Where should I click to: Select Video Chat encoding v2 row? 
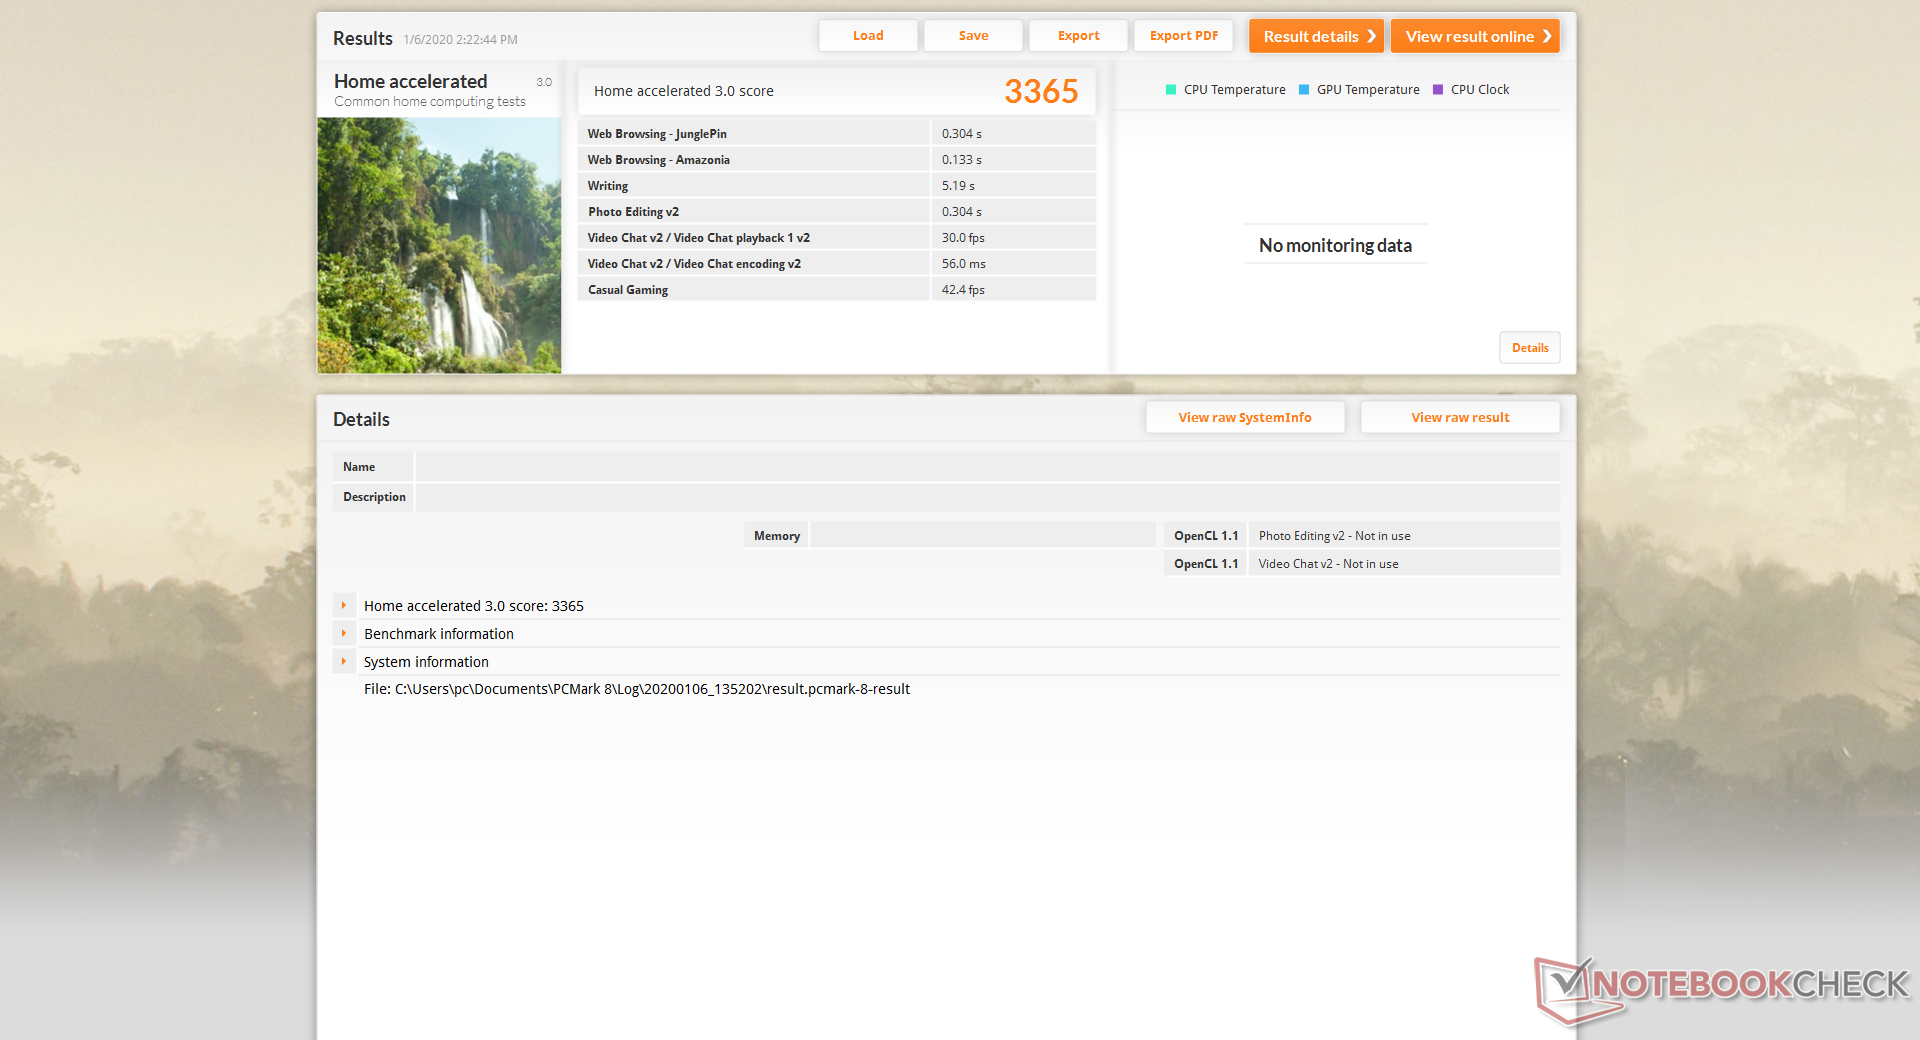point(836,264)
